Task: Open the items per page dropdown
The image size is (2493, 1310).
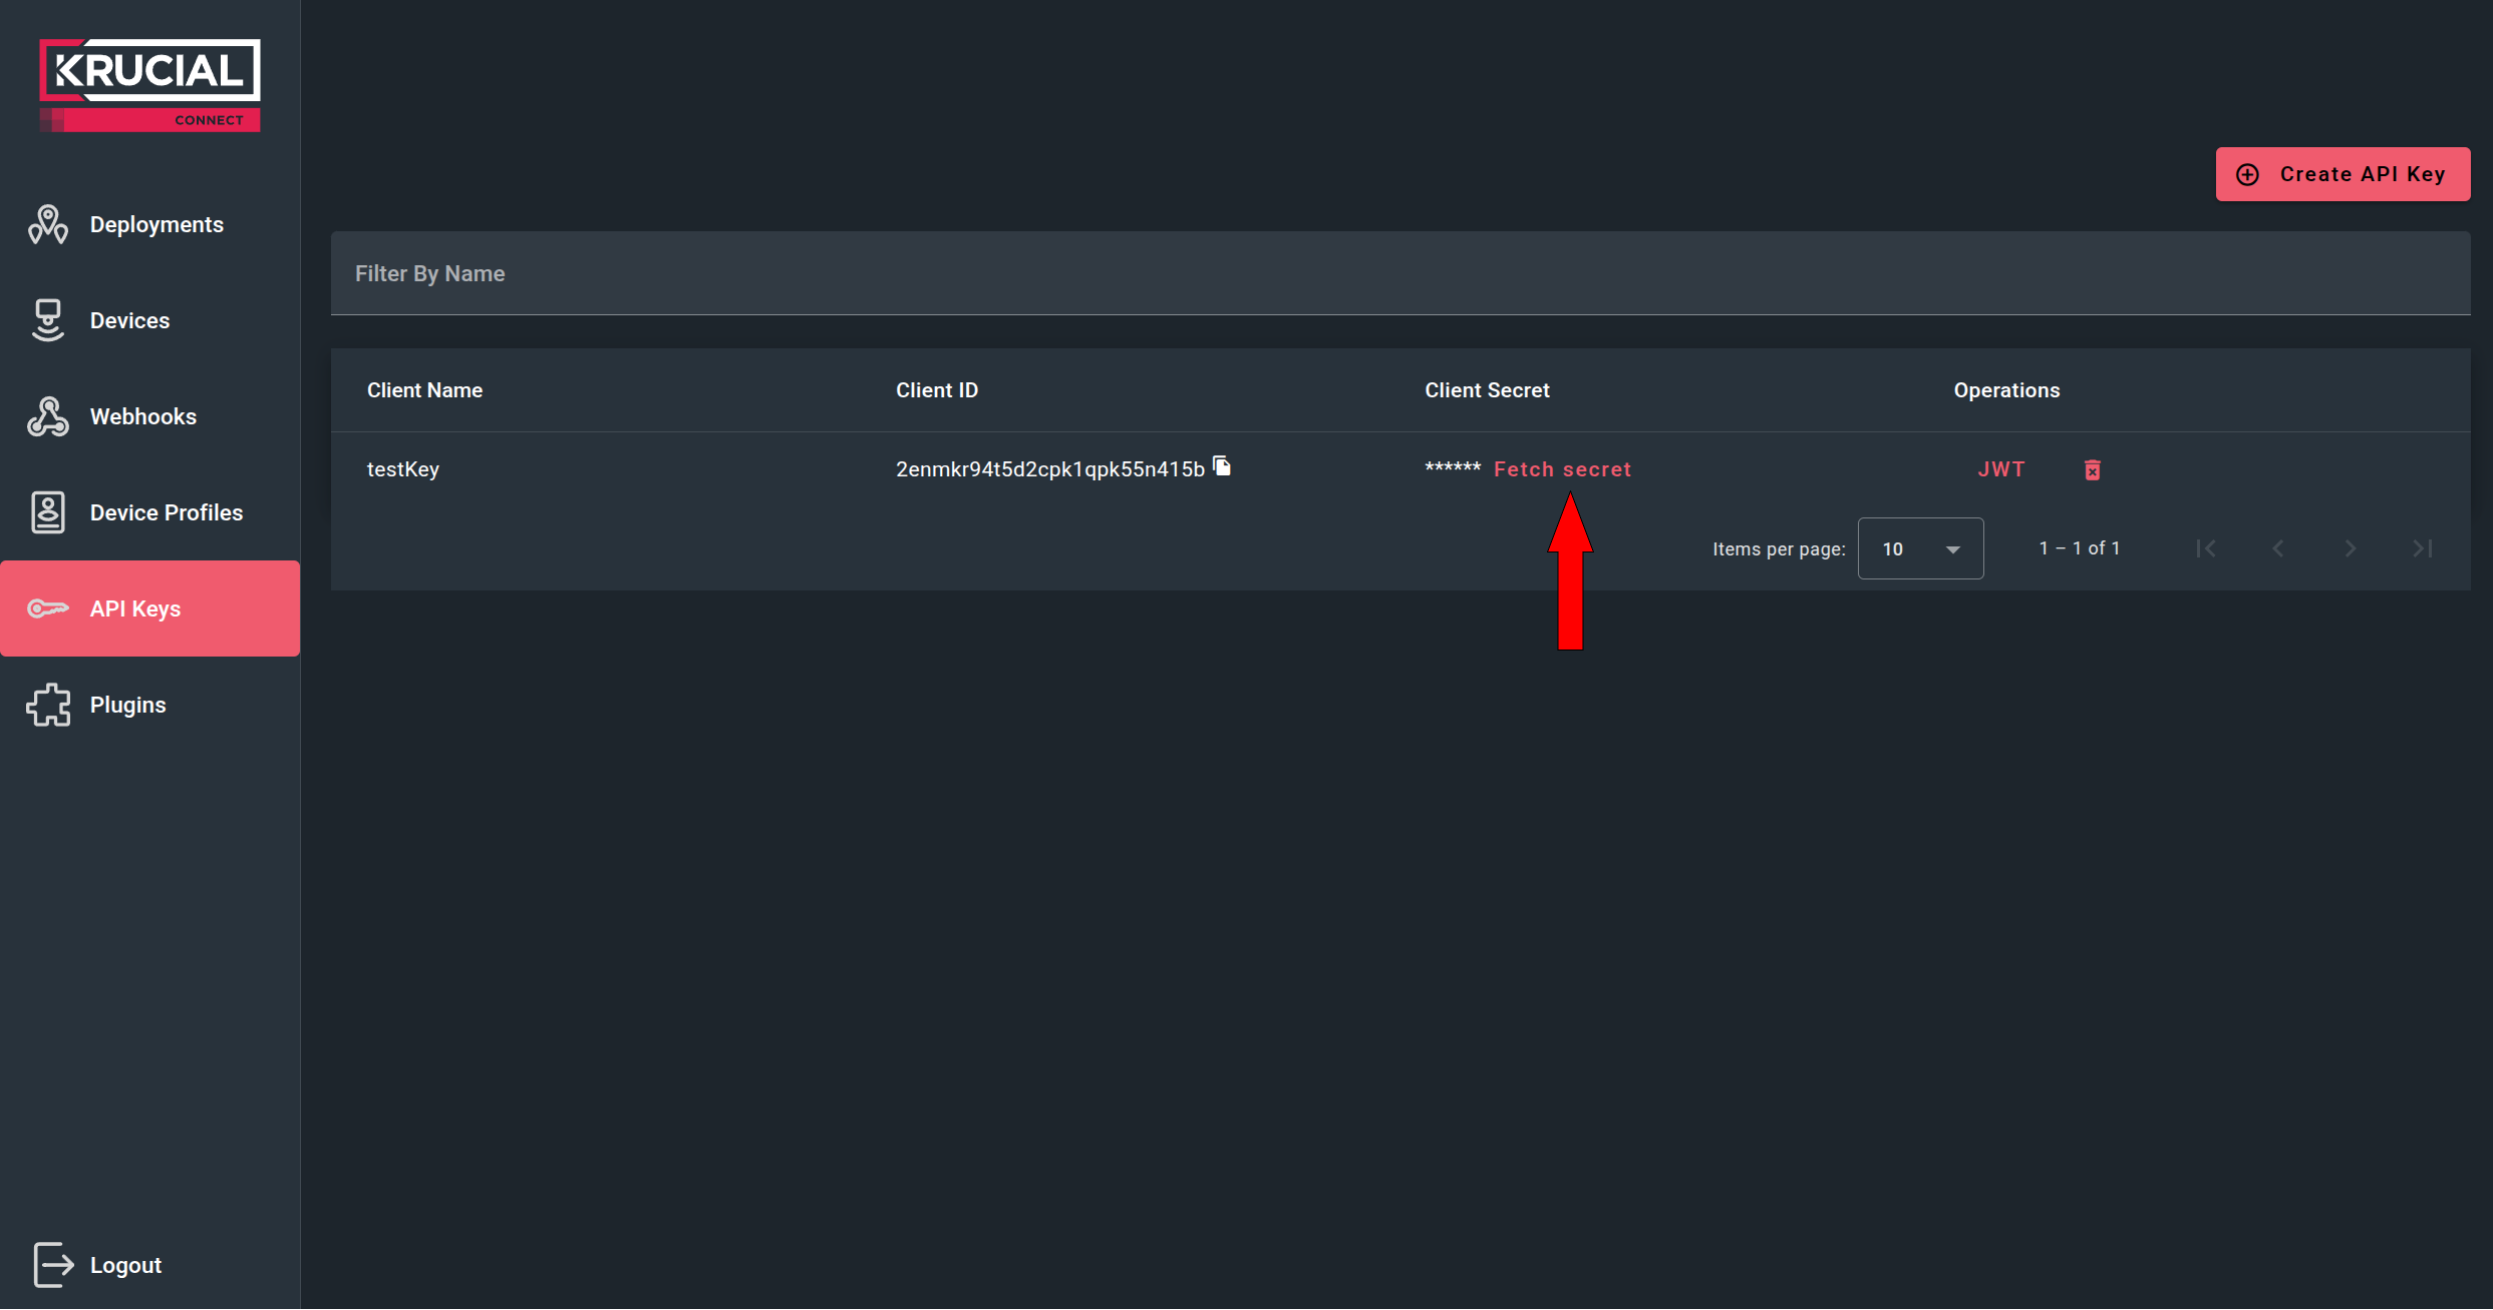Action: pos(1920,549)
